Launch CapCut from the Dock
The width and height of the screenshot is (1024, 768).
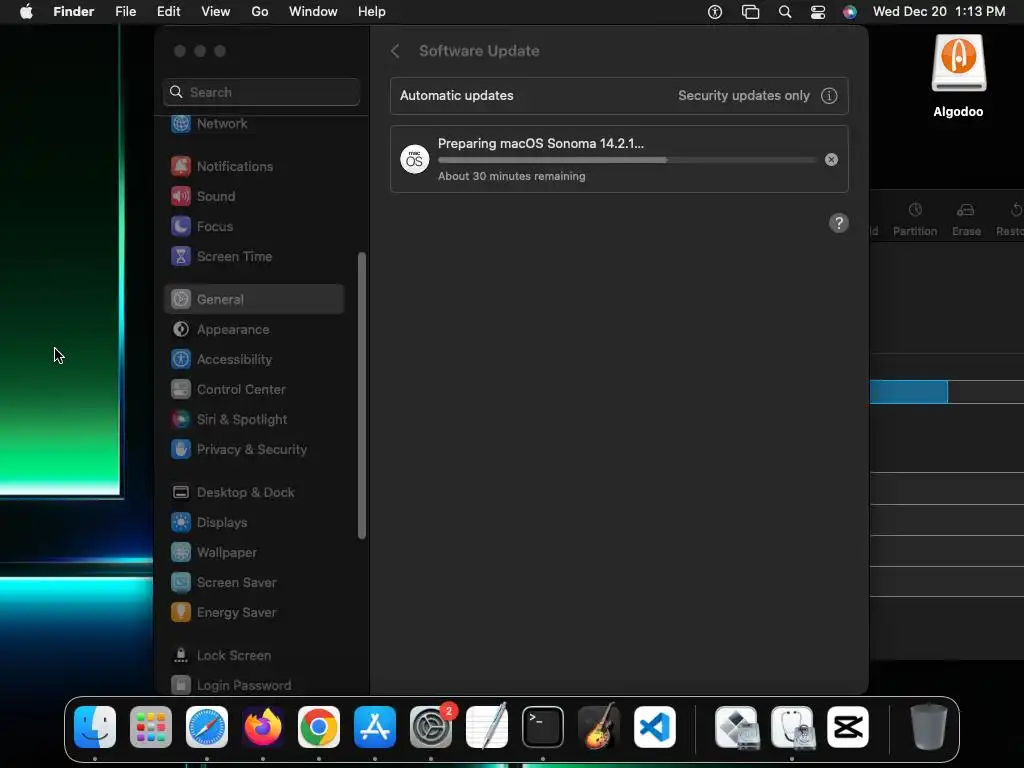point(848,727)
